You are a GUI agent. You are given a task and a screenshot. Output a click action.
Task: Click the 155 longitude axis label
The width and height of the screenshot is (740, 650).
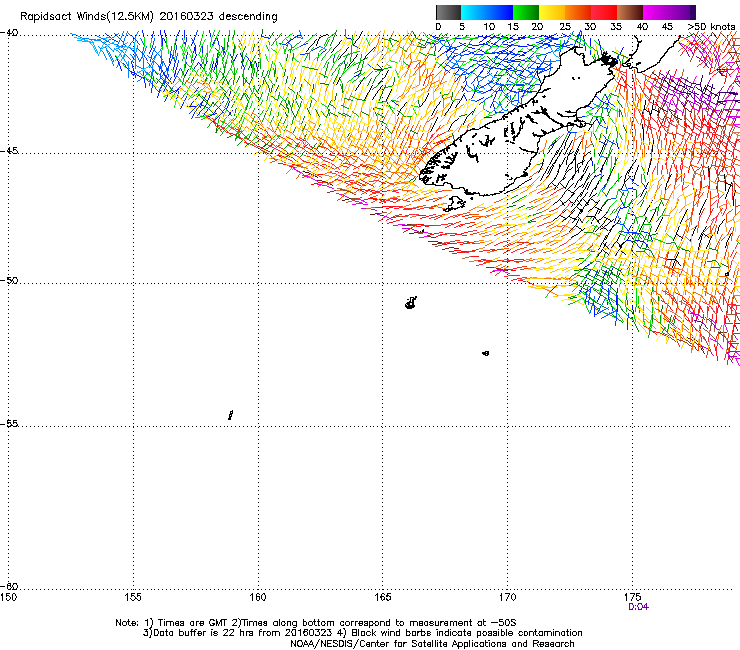133,597
